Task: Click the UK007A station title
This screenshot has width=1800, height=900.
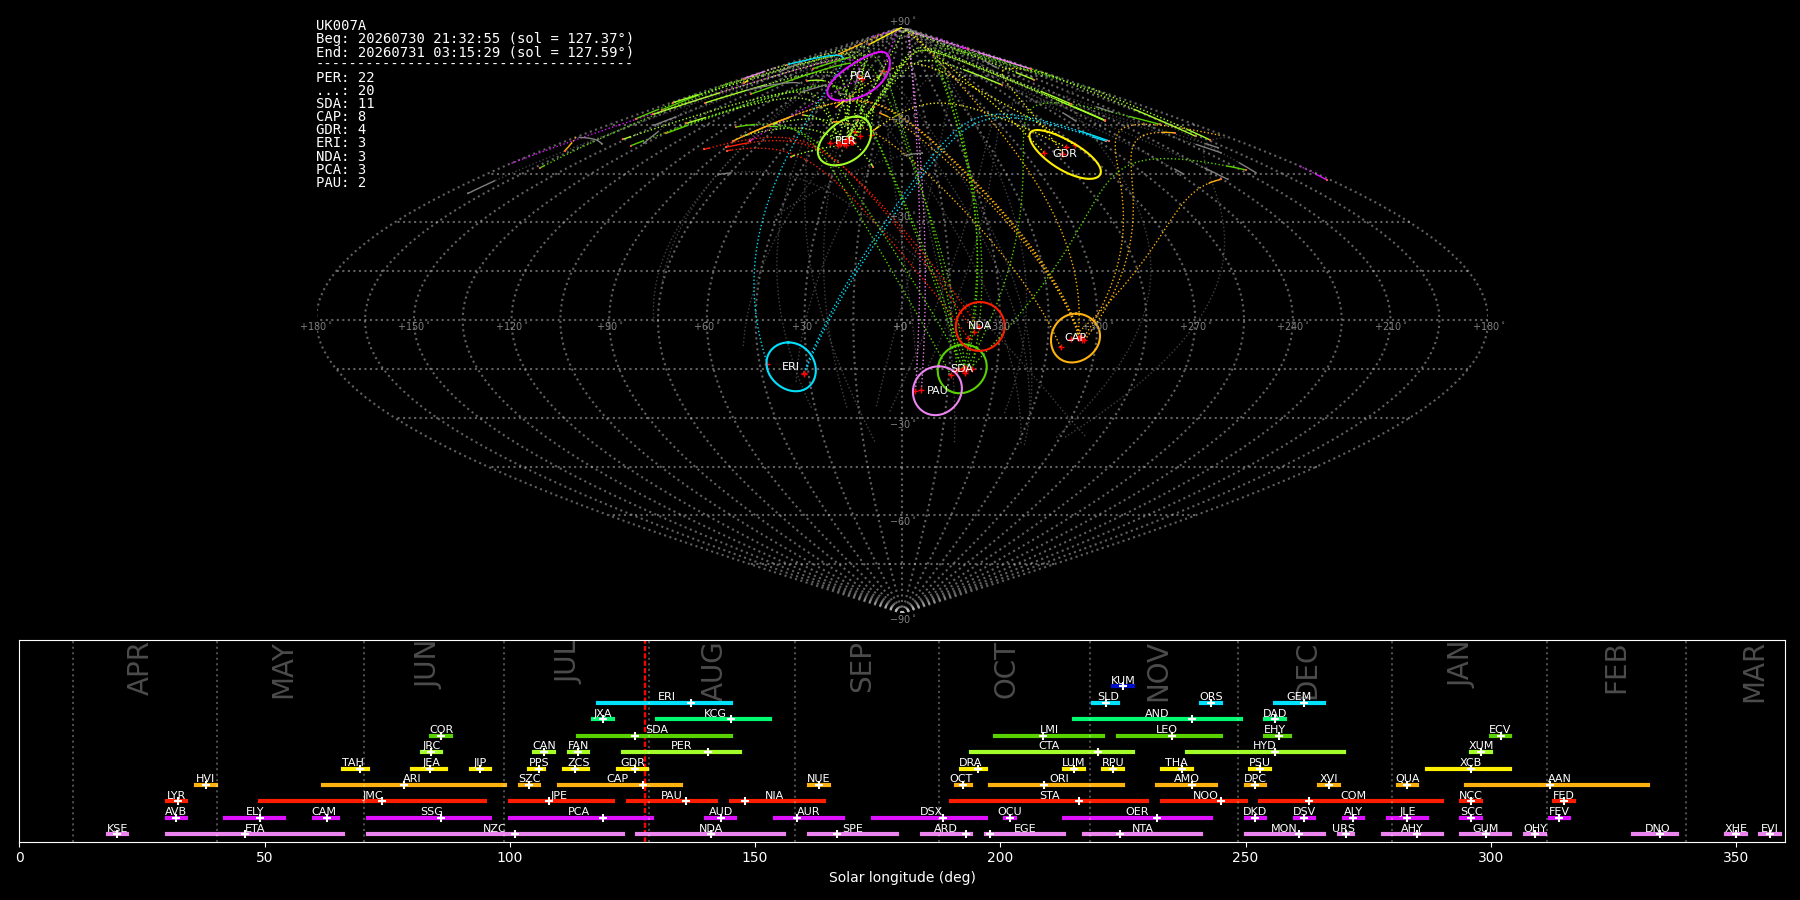Action: [x=341, y=26]
